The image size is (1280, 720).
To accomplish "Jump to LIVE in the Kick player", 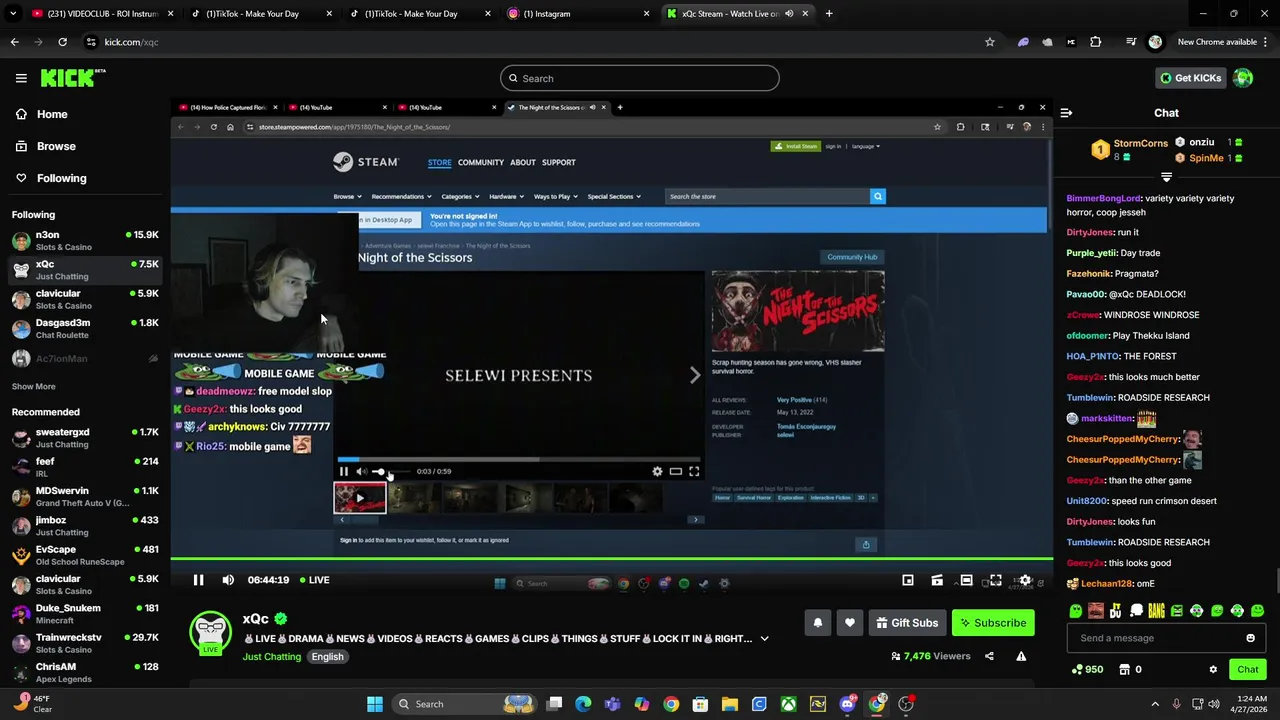I will 313,580.
